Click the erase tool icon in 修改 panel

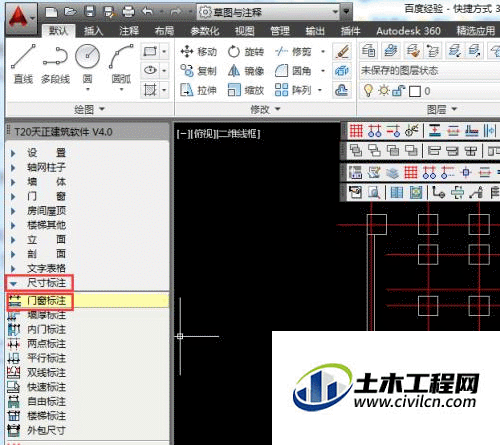click(342, 52)
